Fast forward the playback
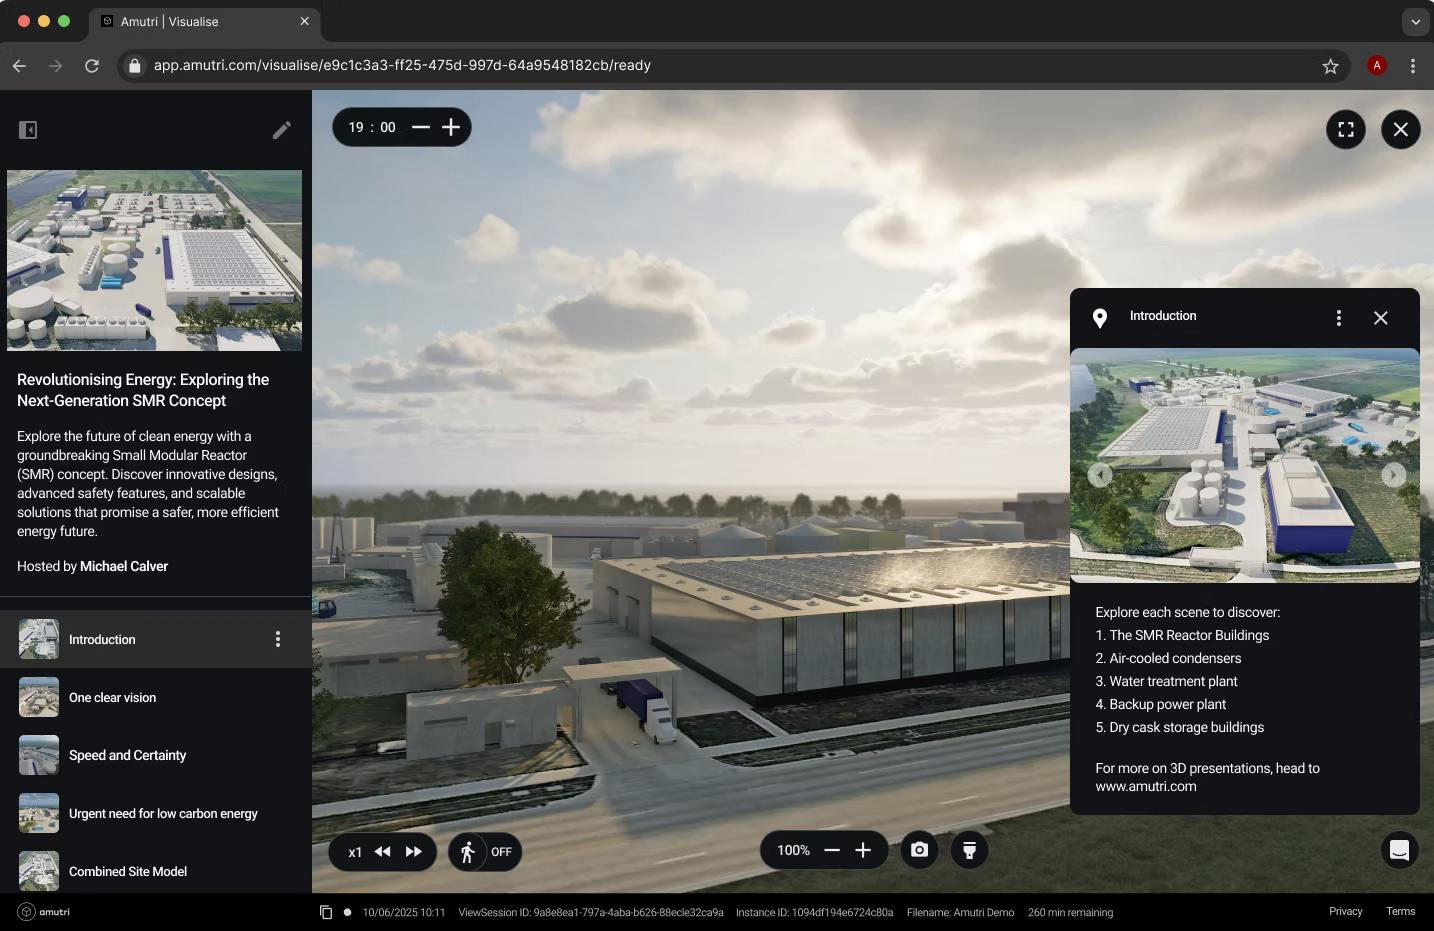This screenshot has height=931, width=1434. [413, 852]
